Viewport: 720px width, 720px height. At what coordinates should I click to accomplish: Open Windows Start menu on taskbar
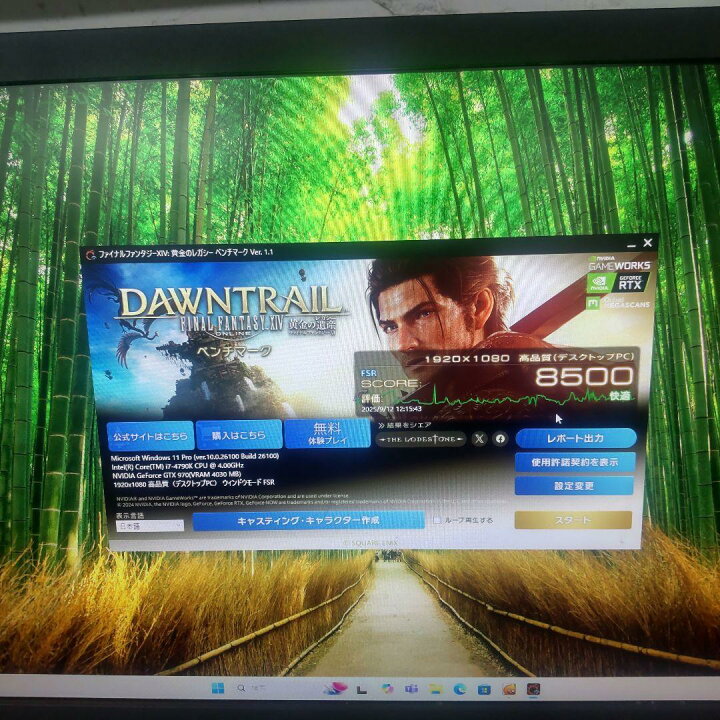[x=218, y=688]
